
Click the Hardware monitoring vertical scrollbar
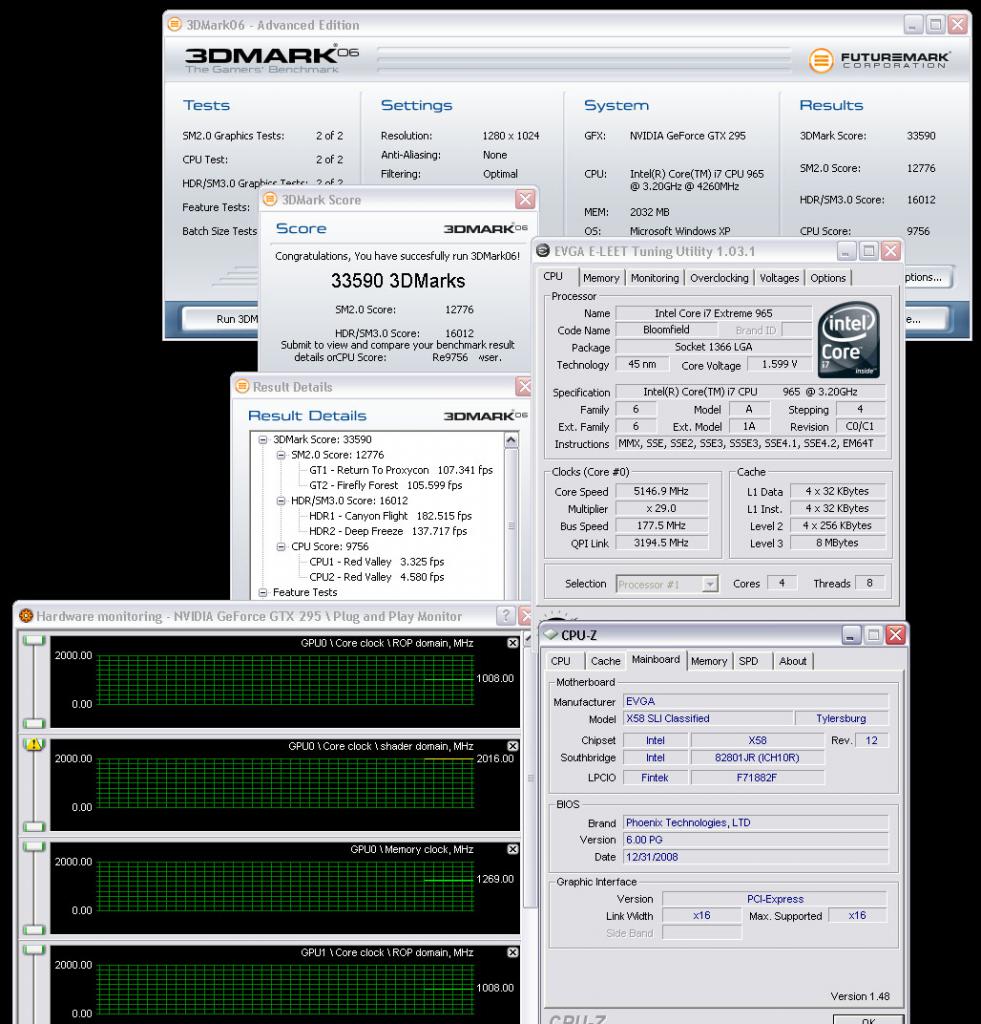(530, 777)
